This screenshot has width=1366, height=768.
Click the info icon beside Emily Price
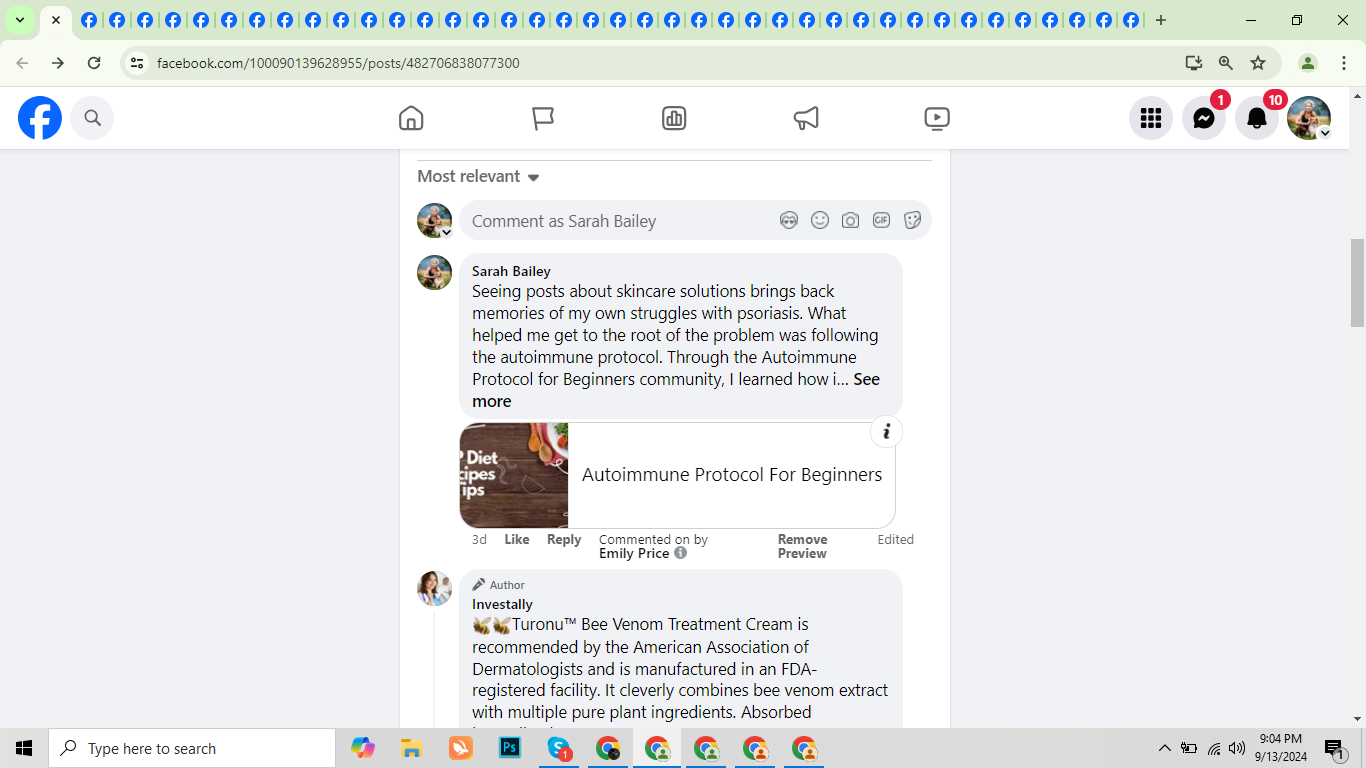point(680,553)
